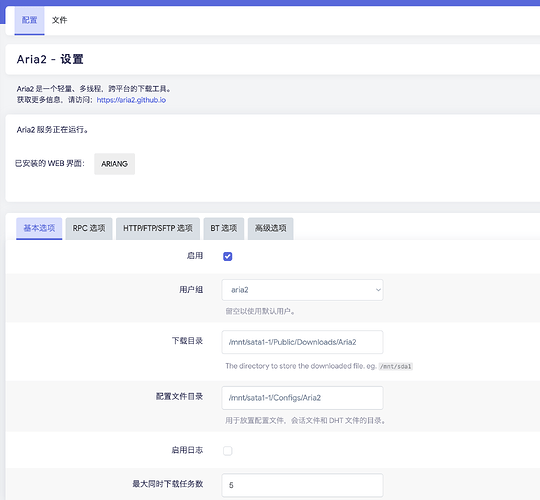Select the 基本选项 tab
This screenshot has height=500, width=540.
pyautogui.click(x=39, y=228)
